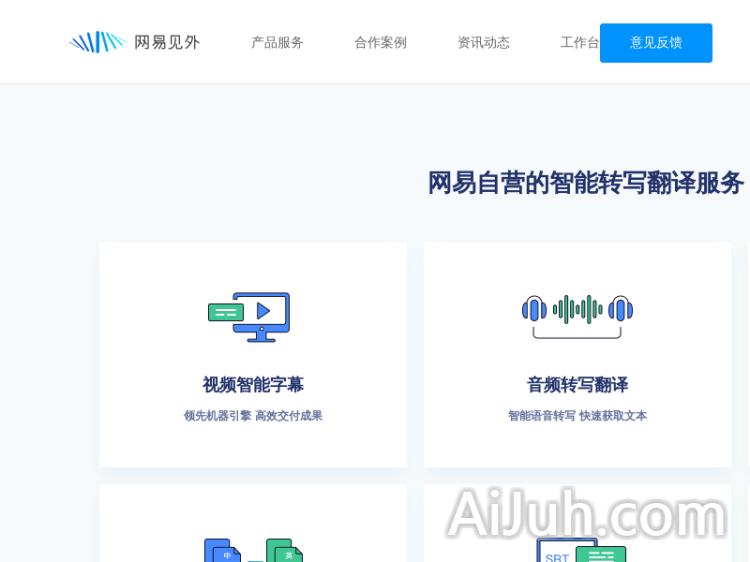
Task: Click the headphones waveform icon in 音频转写翻译 card
Action: tap(577, 312)
